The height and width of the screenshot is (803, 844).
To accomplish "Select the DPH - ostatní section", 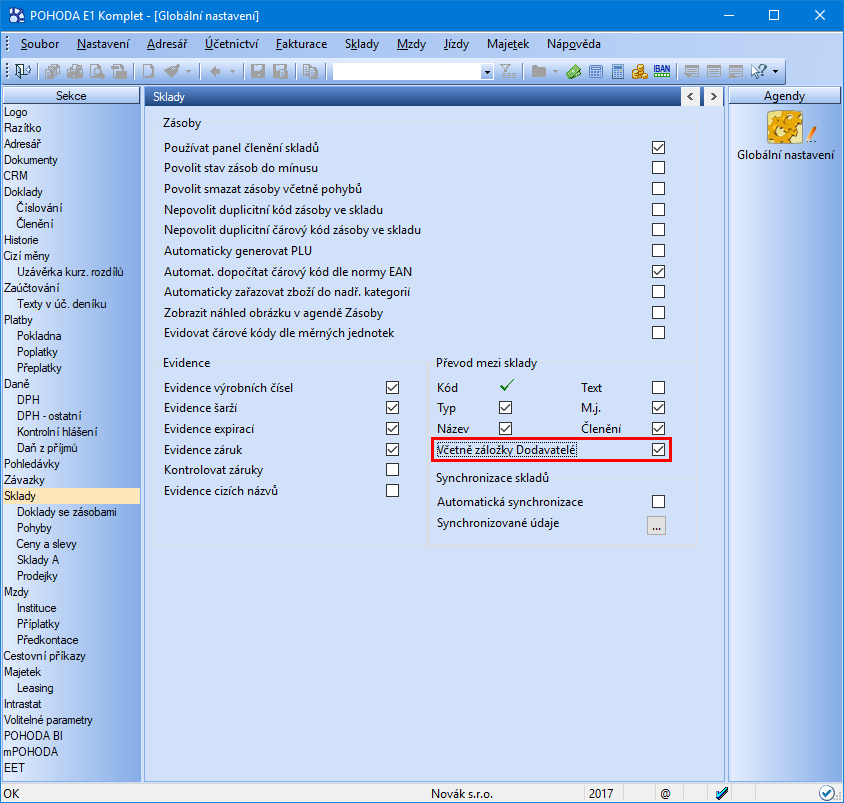I will pos(50,416).
